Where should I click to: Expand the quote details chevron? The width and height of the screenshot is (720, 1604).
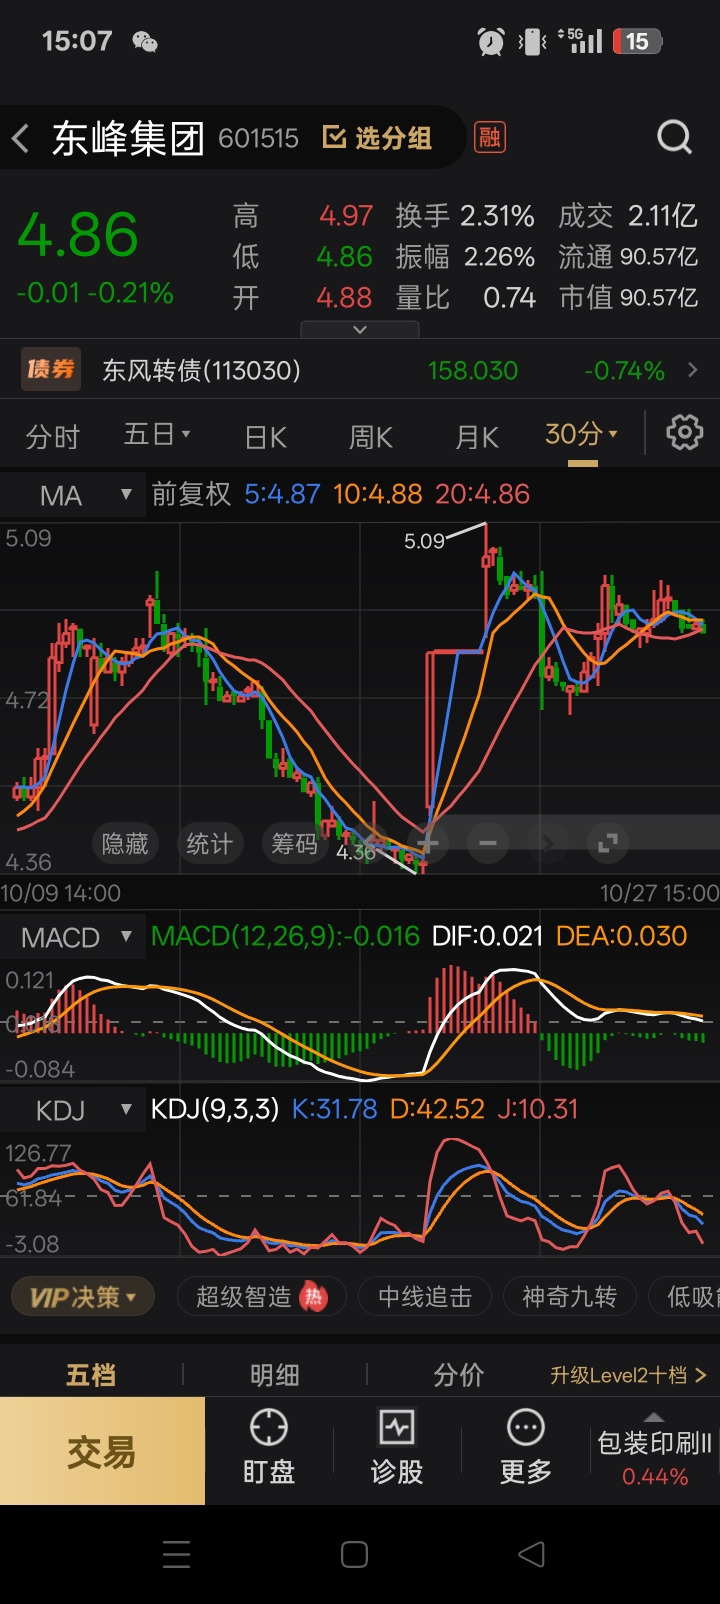[360, 329]
